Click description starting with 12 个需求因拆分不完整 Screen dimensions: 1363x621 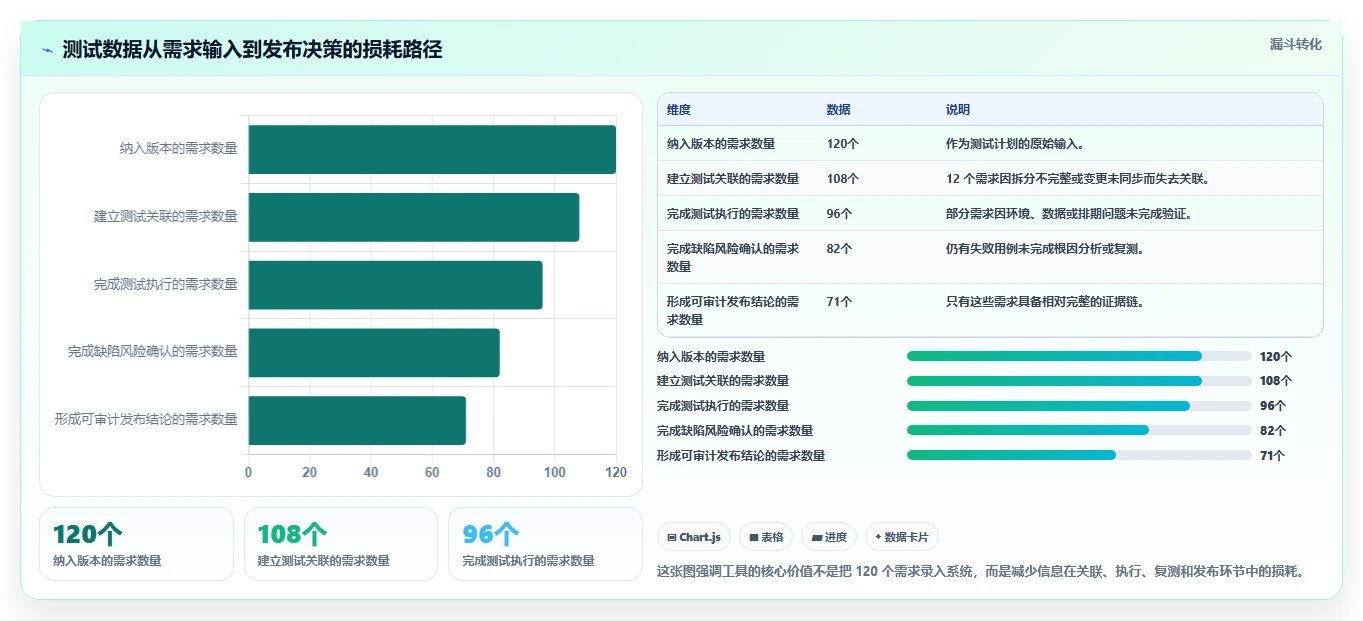click(x=1078, y=179)
